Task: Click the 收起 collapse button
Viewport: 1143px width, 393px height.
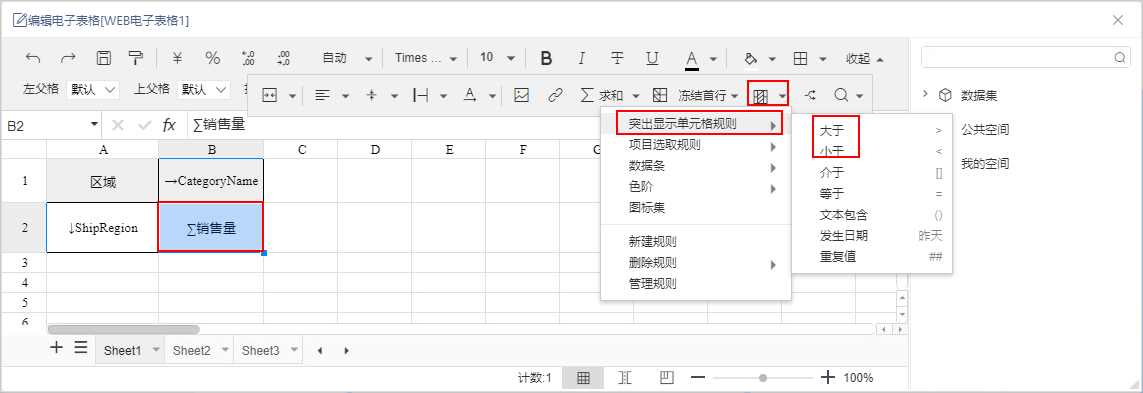Action: coord(865,58)
